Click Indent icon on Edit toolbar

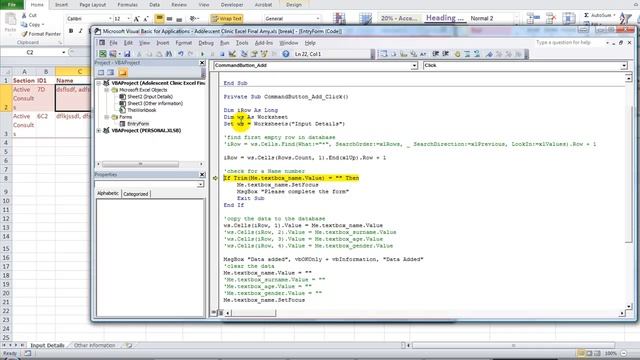click(436, 54)
